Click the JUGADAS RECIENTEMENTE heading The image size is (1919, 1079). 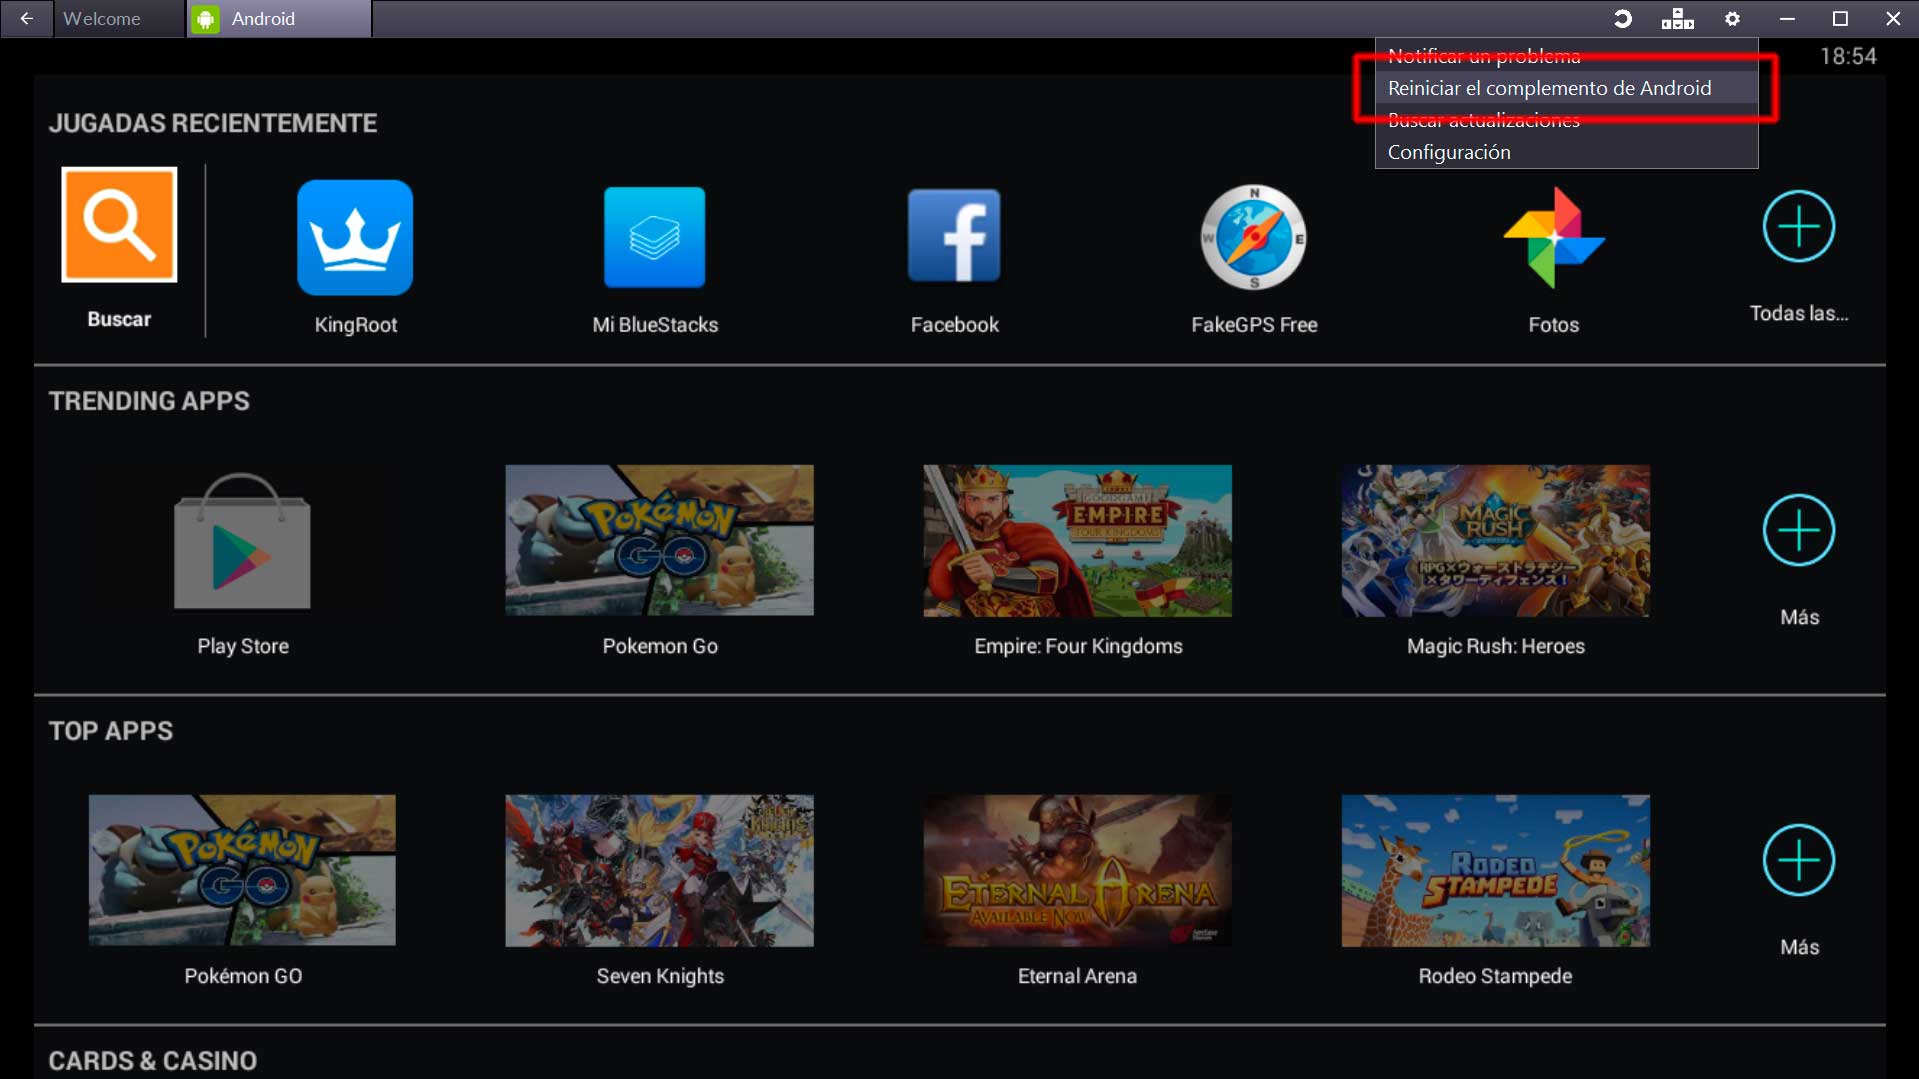(x=213, y=123)
